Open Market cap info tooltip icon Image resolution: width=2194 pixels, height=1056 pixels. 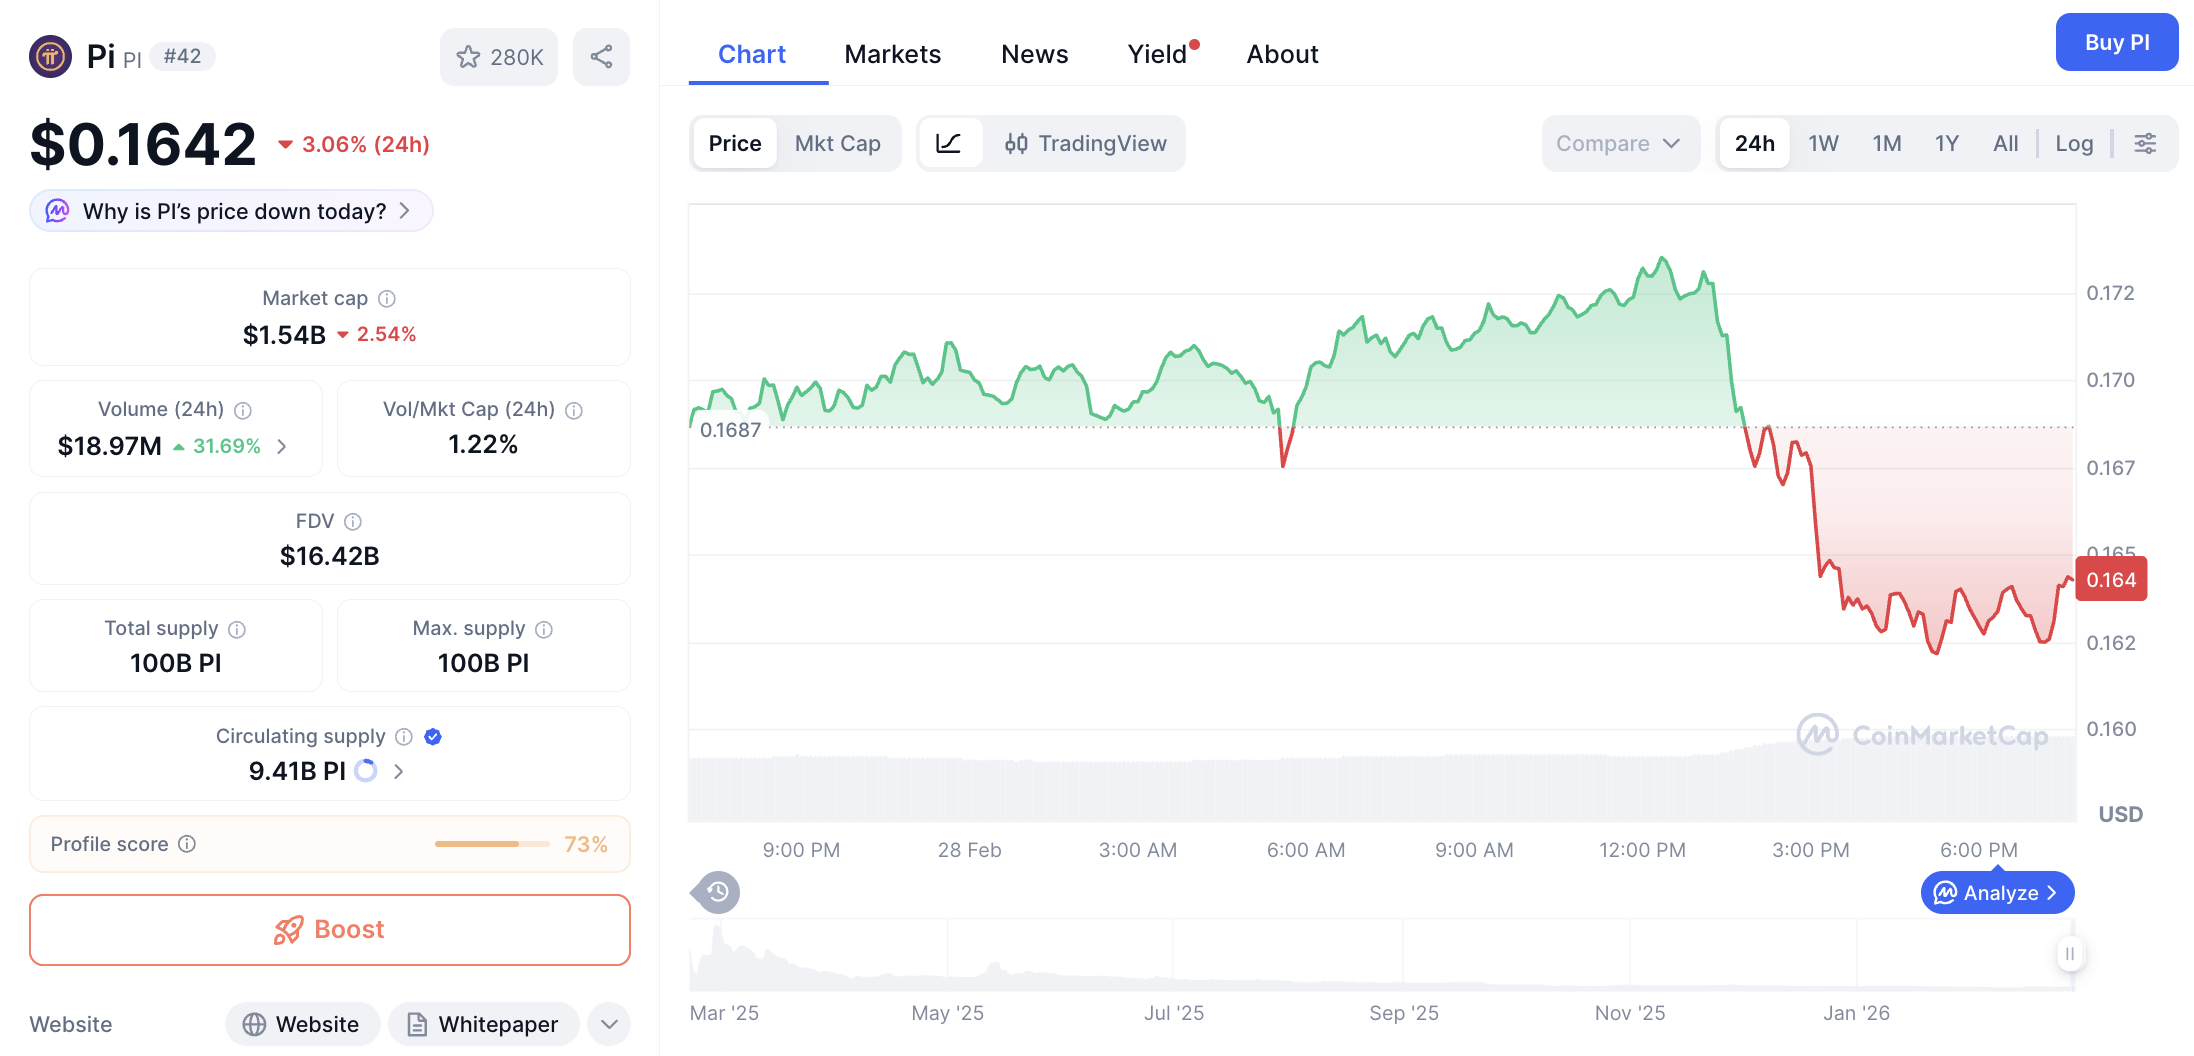coord(388,298)
